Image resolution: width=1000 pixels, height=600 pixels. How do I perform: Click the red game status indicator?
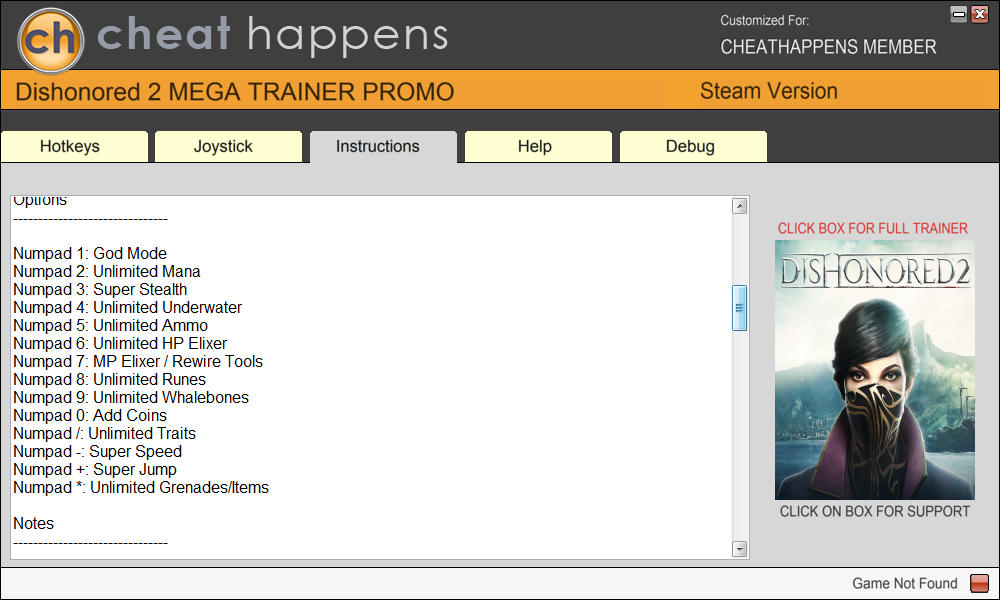pyautogui.click(x=979, y=584)
